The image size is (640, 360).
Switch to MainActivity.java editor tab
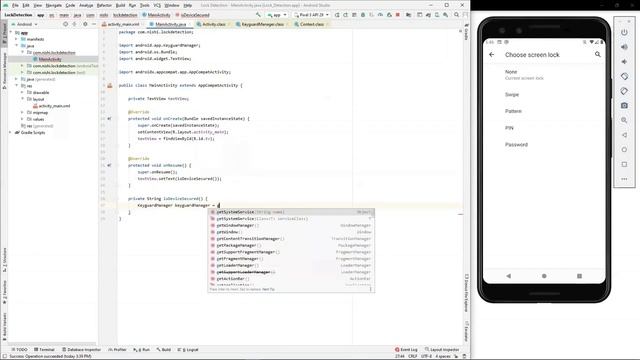[171, 24]
